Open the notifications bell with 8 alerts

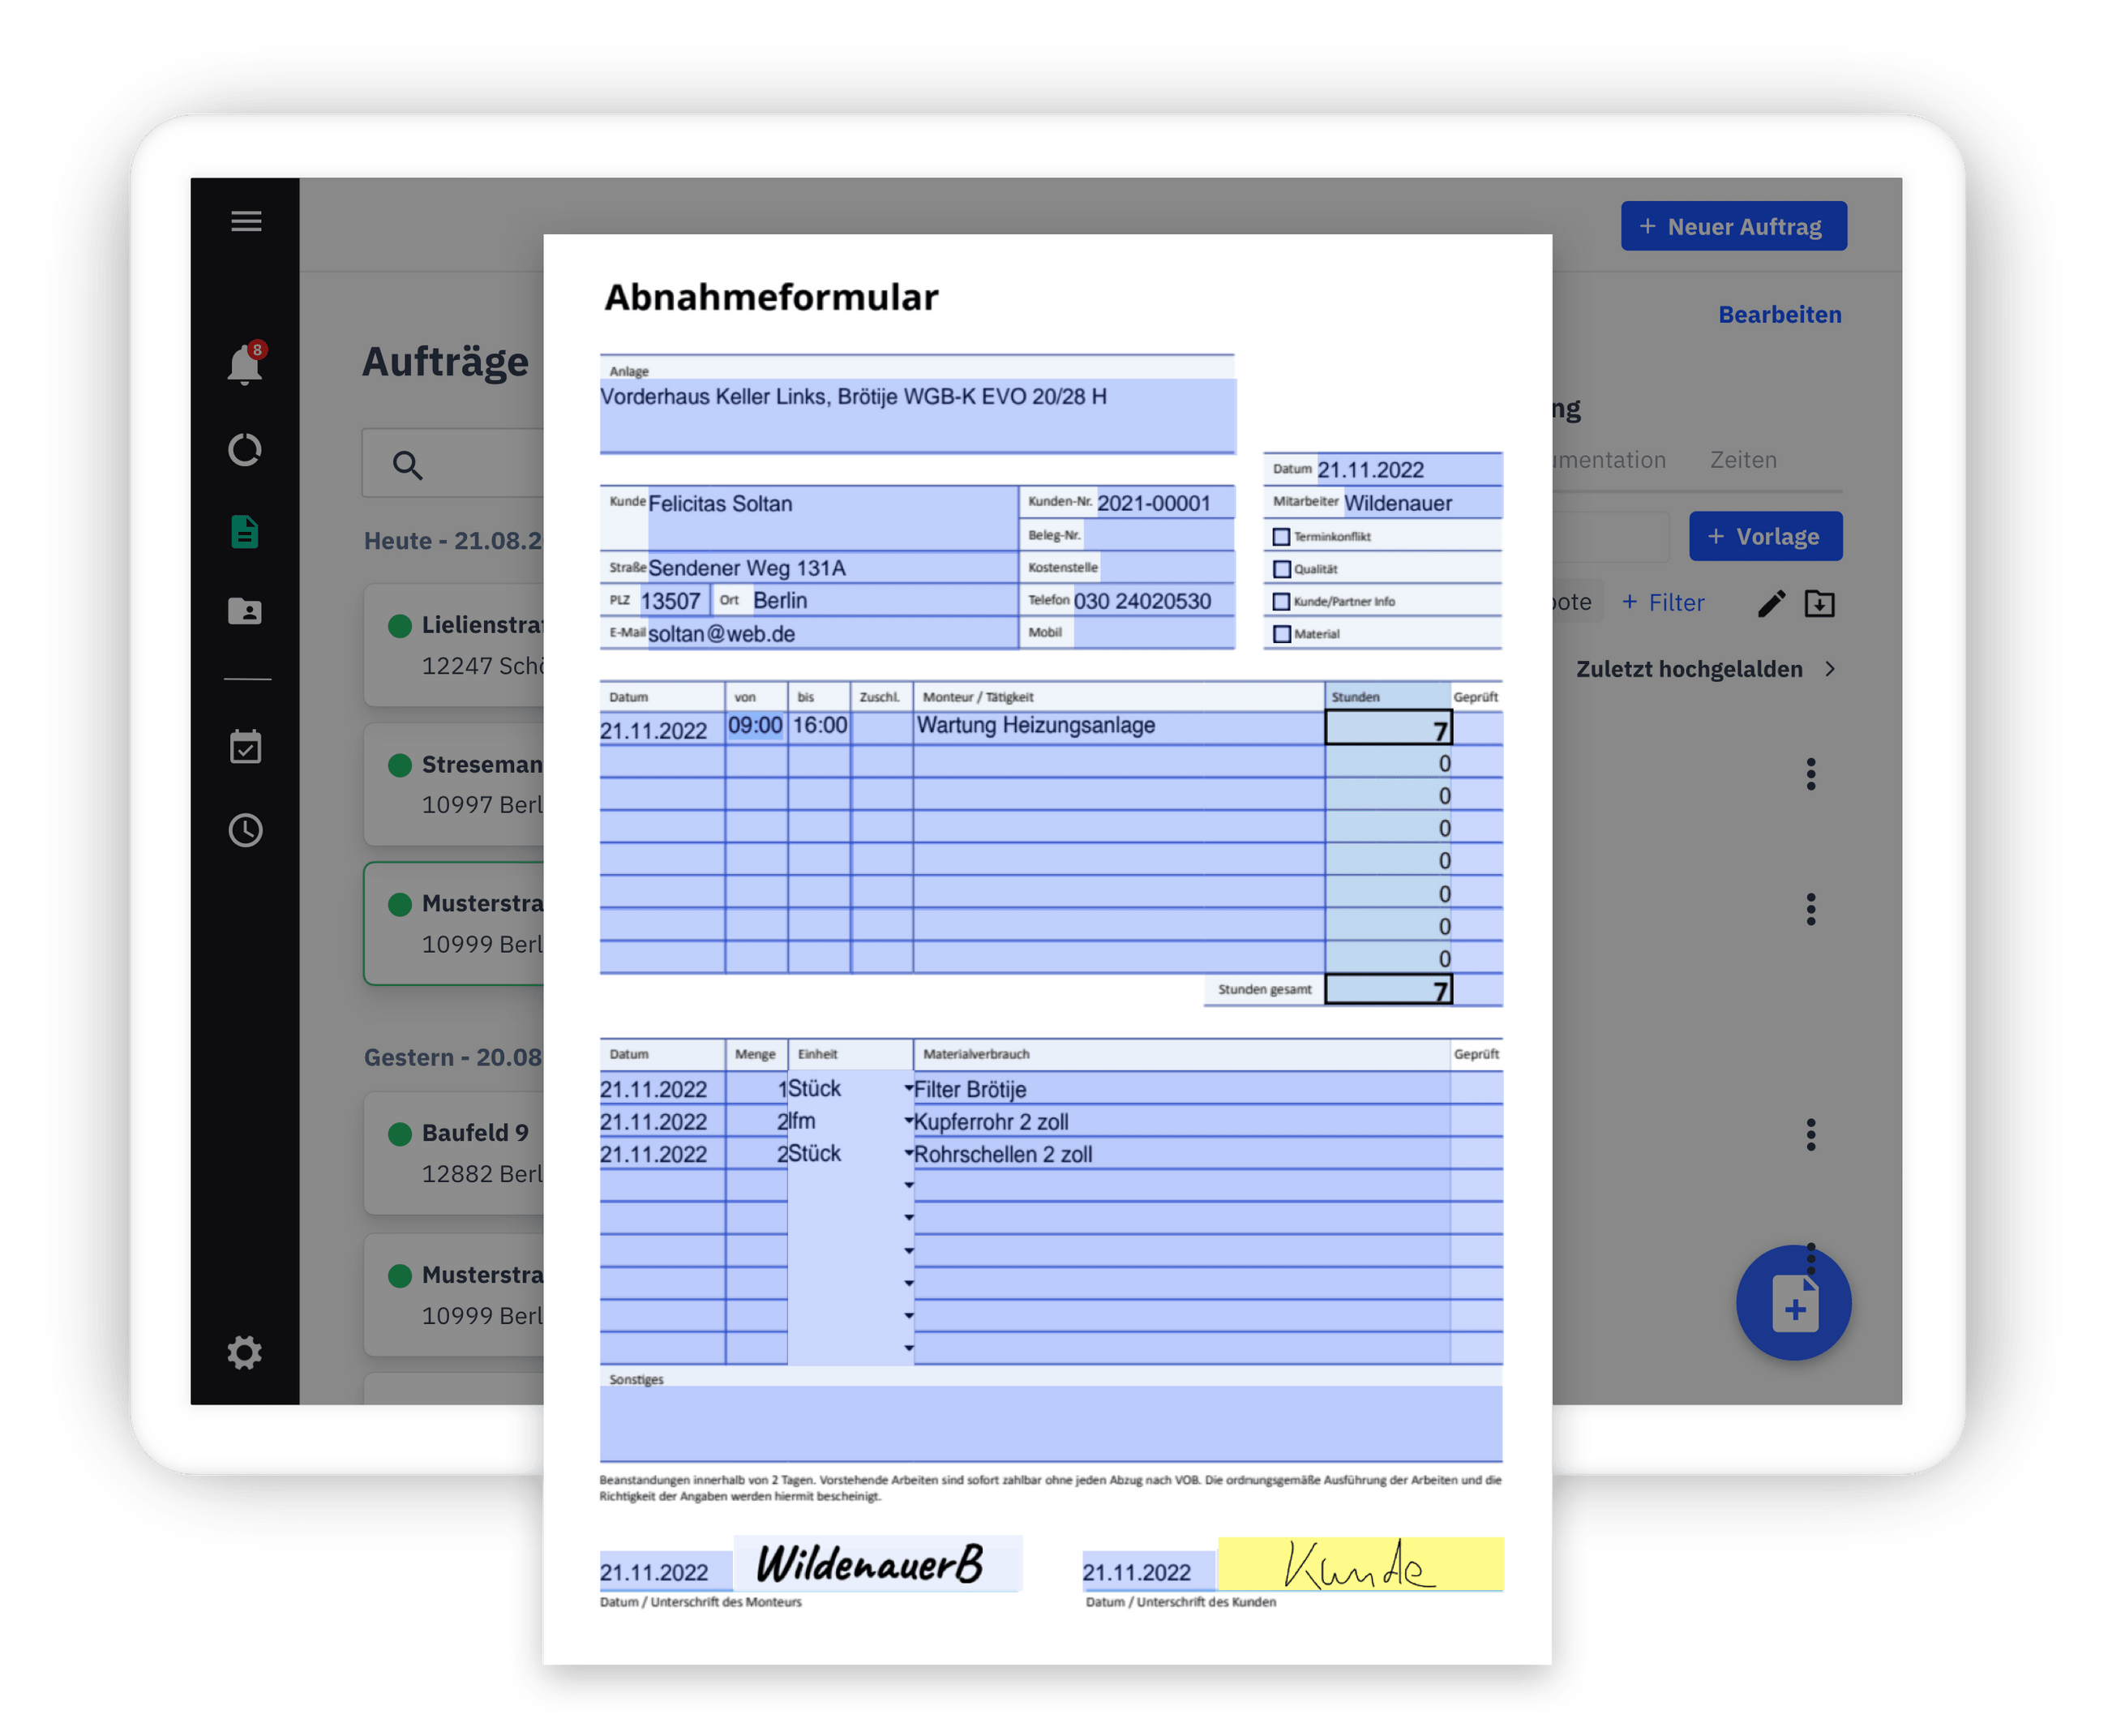[x=245, y=363]
